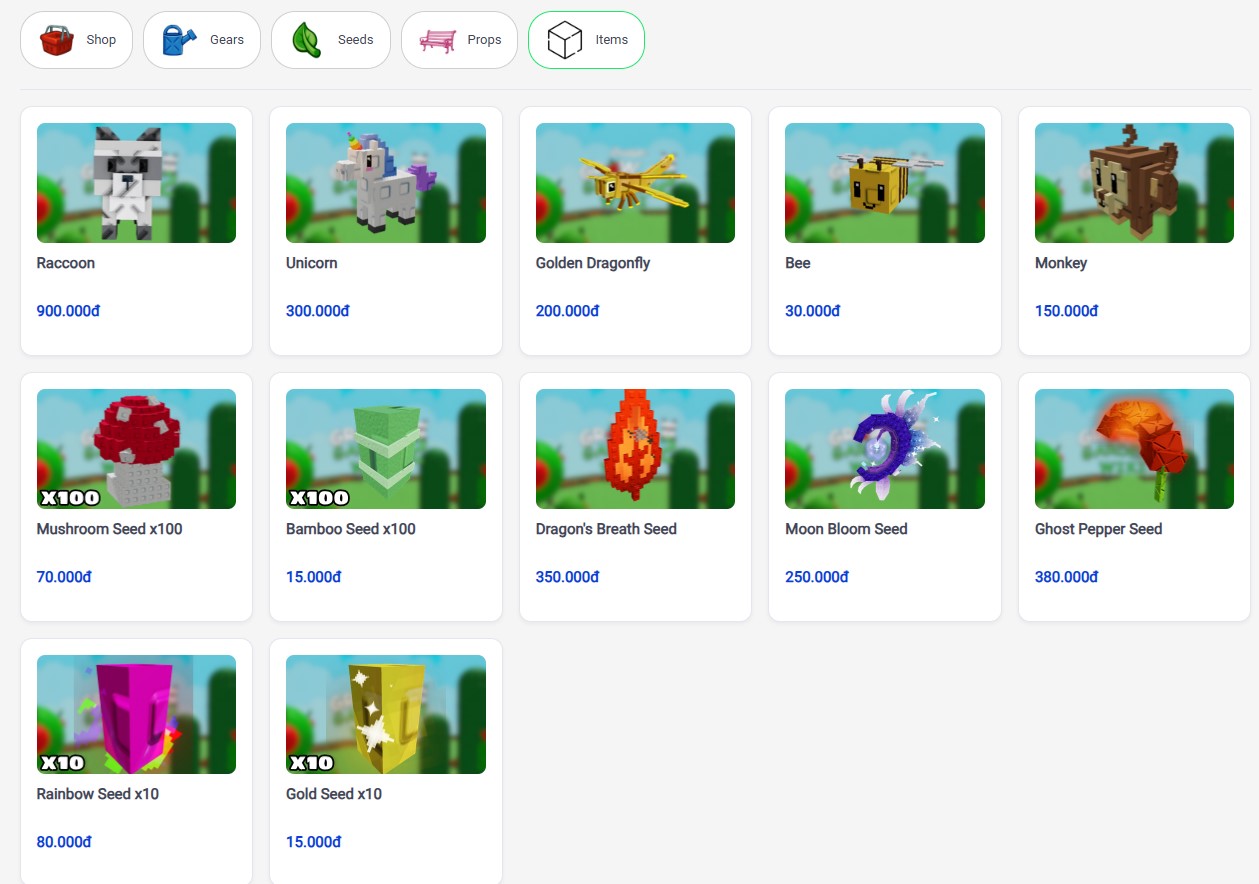Switch to the Seeds tab
The height and width of the screenshot is (884, 1259).
click(331, 40)
